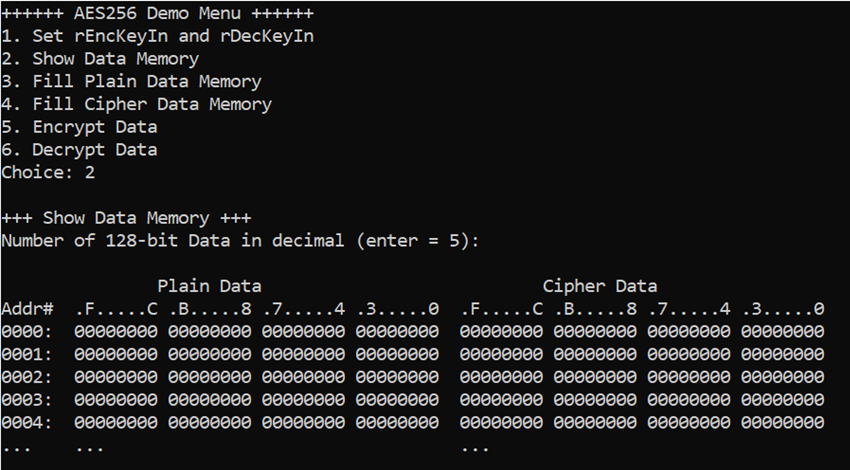Click address 0000: row label
Screen dimensions: 850x470
28,331
